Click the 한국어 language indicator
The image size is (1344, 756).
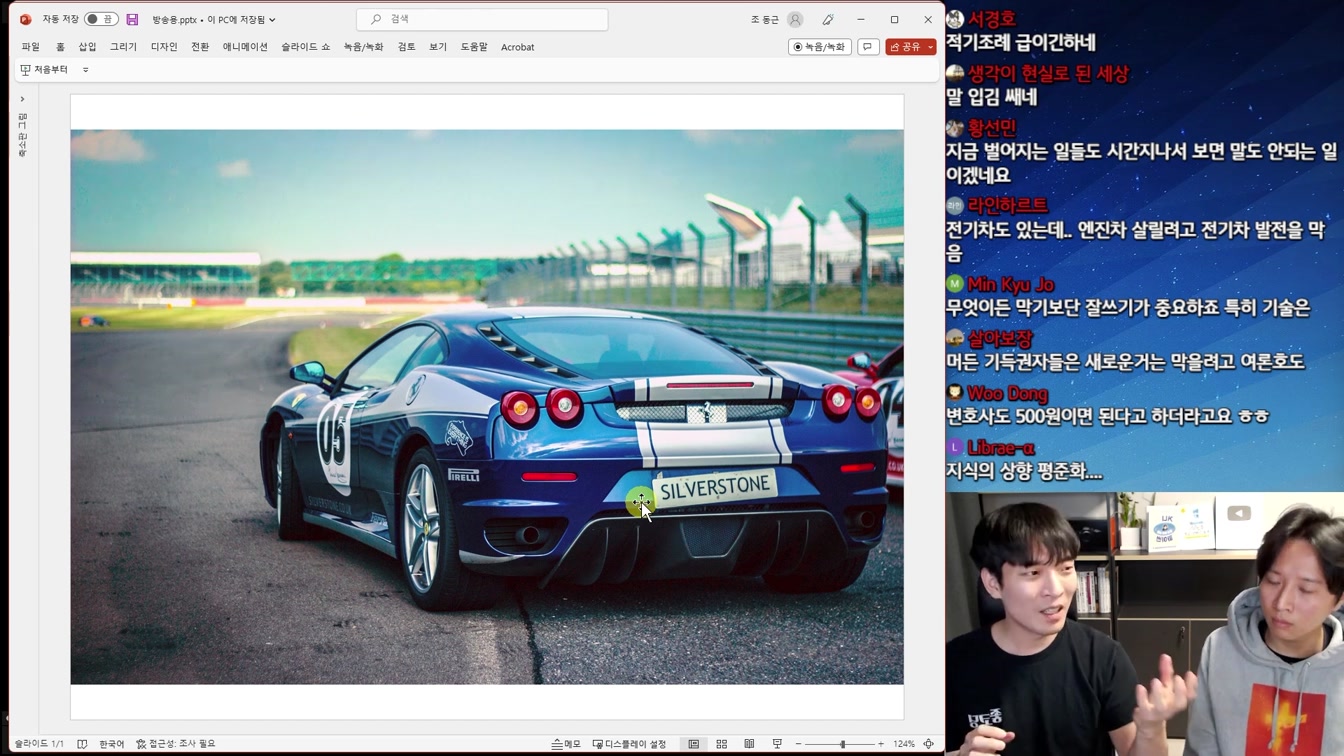coord(112,744)
